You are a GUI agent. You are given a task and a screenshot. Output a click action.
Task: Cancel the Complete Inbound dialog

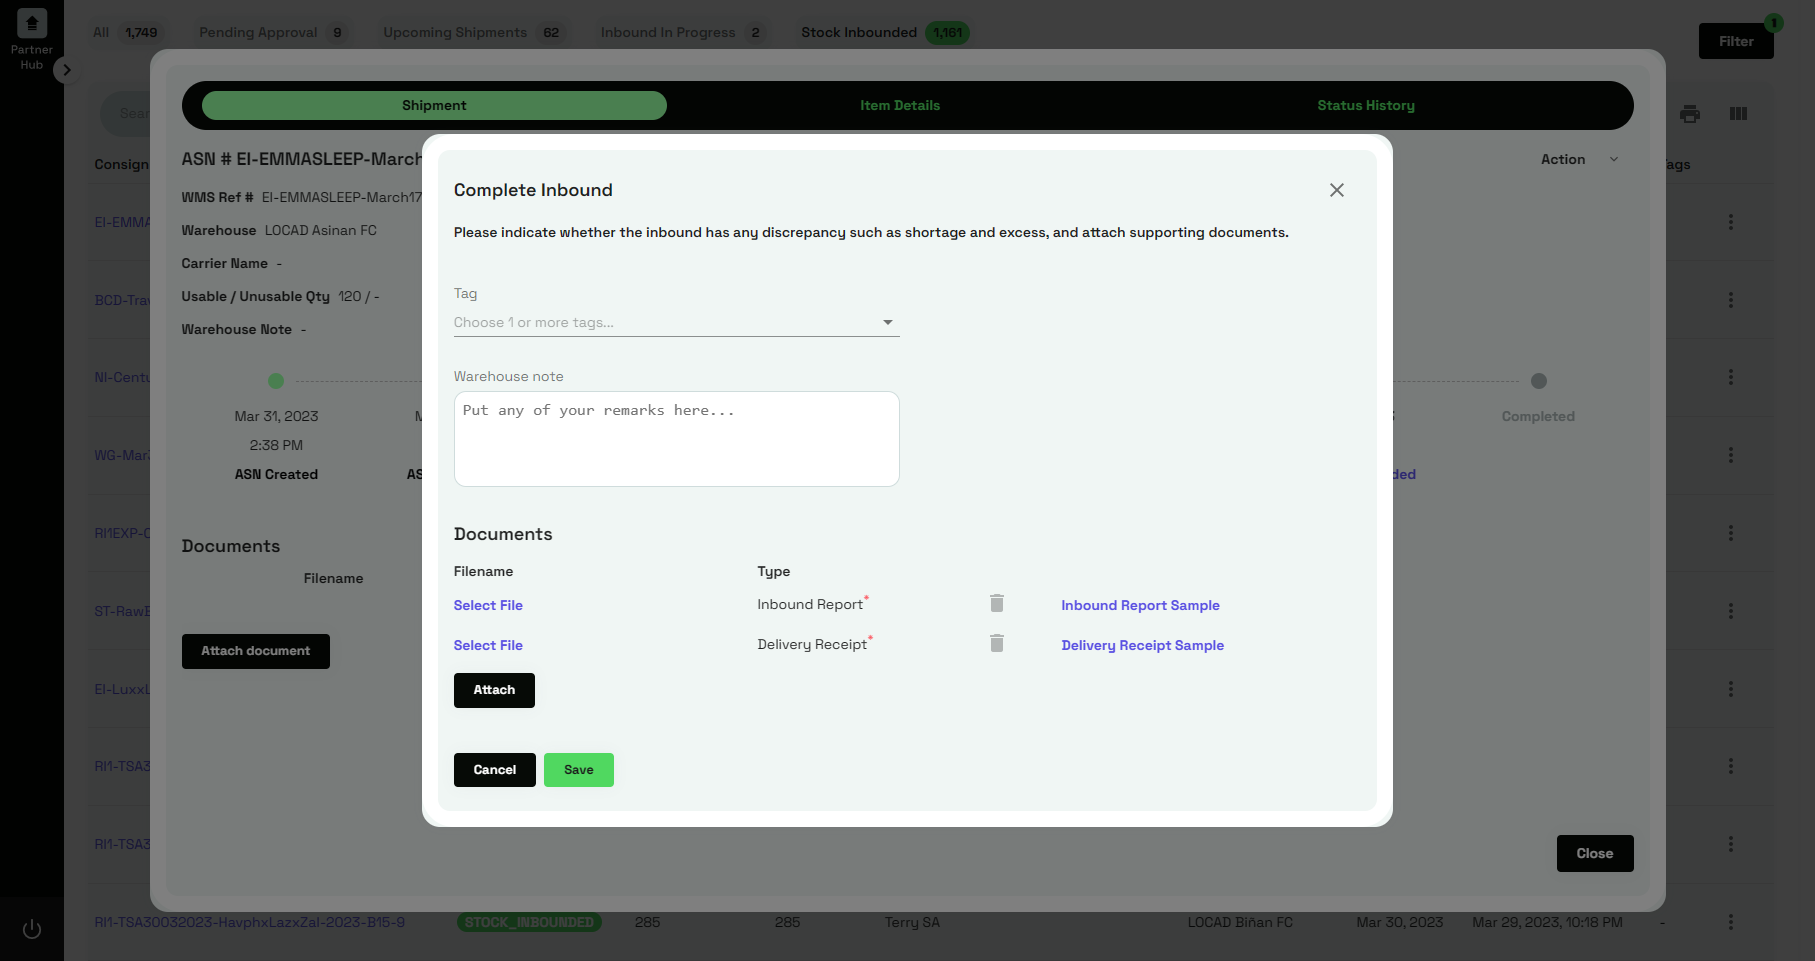click(x=494, y=770)
